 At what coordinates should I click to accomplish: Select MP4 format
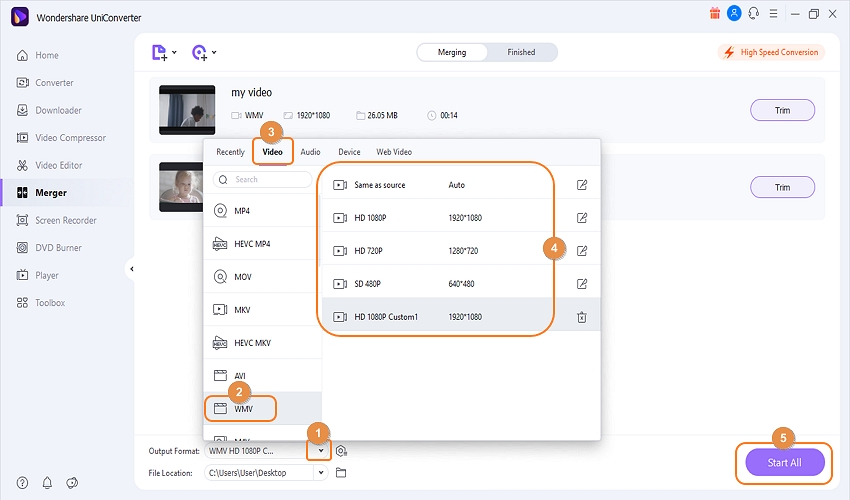click(x=262, y=210)
